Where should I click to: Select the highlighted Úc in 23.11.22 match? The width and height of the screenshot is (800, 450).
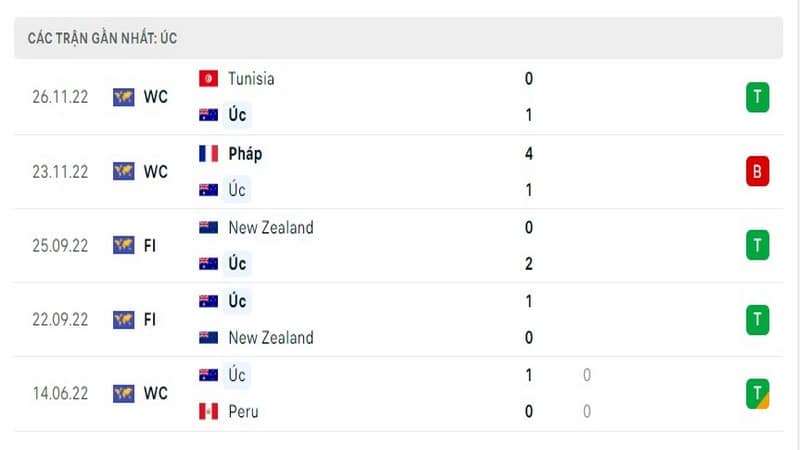(237, 190)
